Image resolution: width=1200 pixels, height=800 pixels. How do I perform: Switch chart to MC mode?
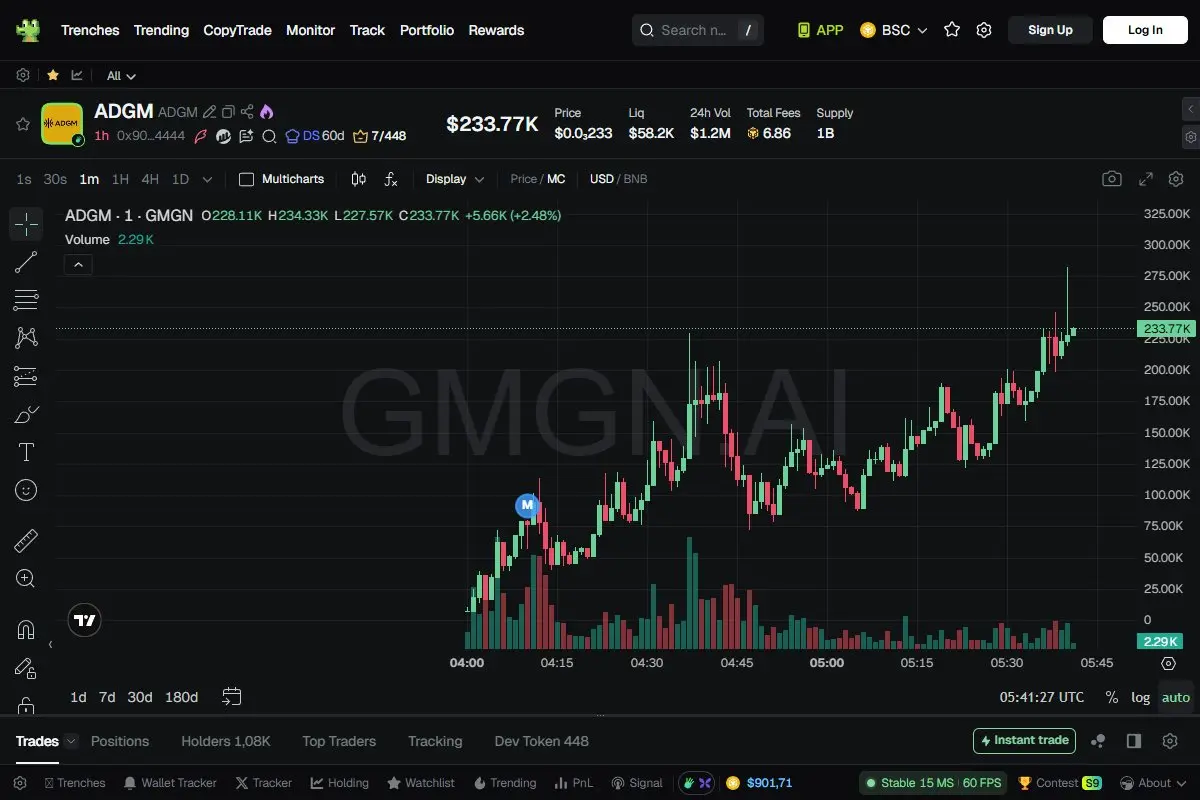556,179
